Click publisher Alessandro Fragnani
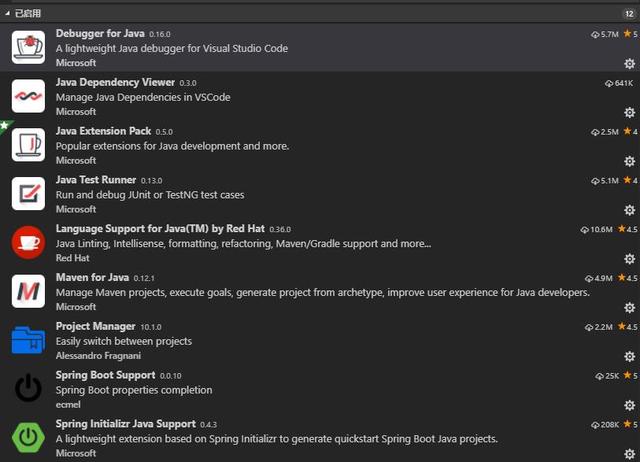 [x=98, y=356]
